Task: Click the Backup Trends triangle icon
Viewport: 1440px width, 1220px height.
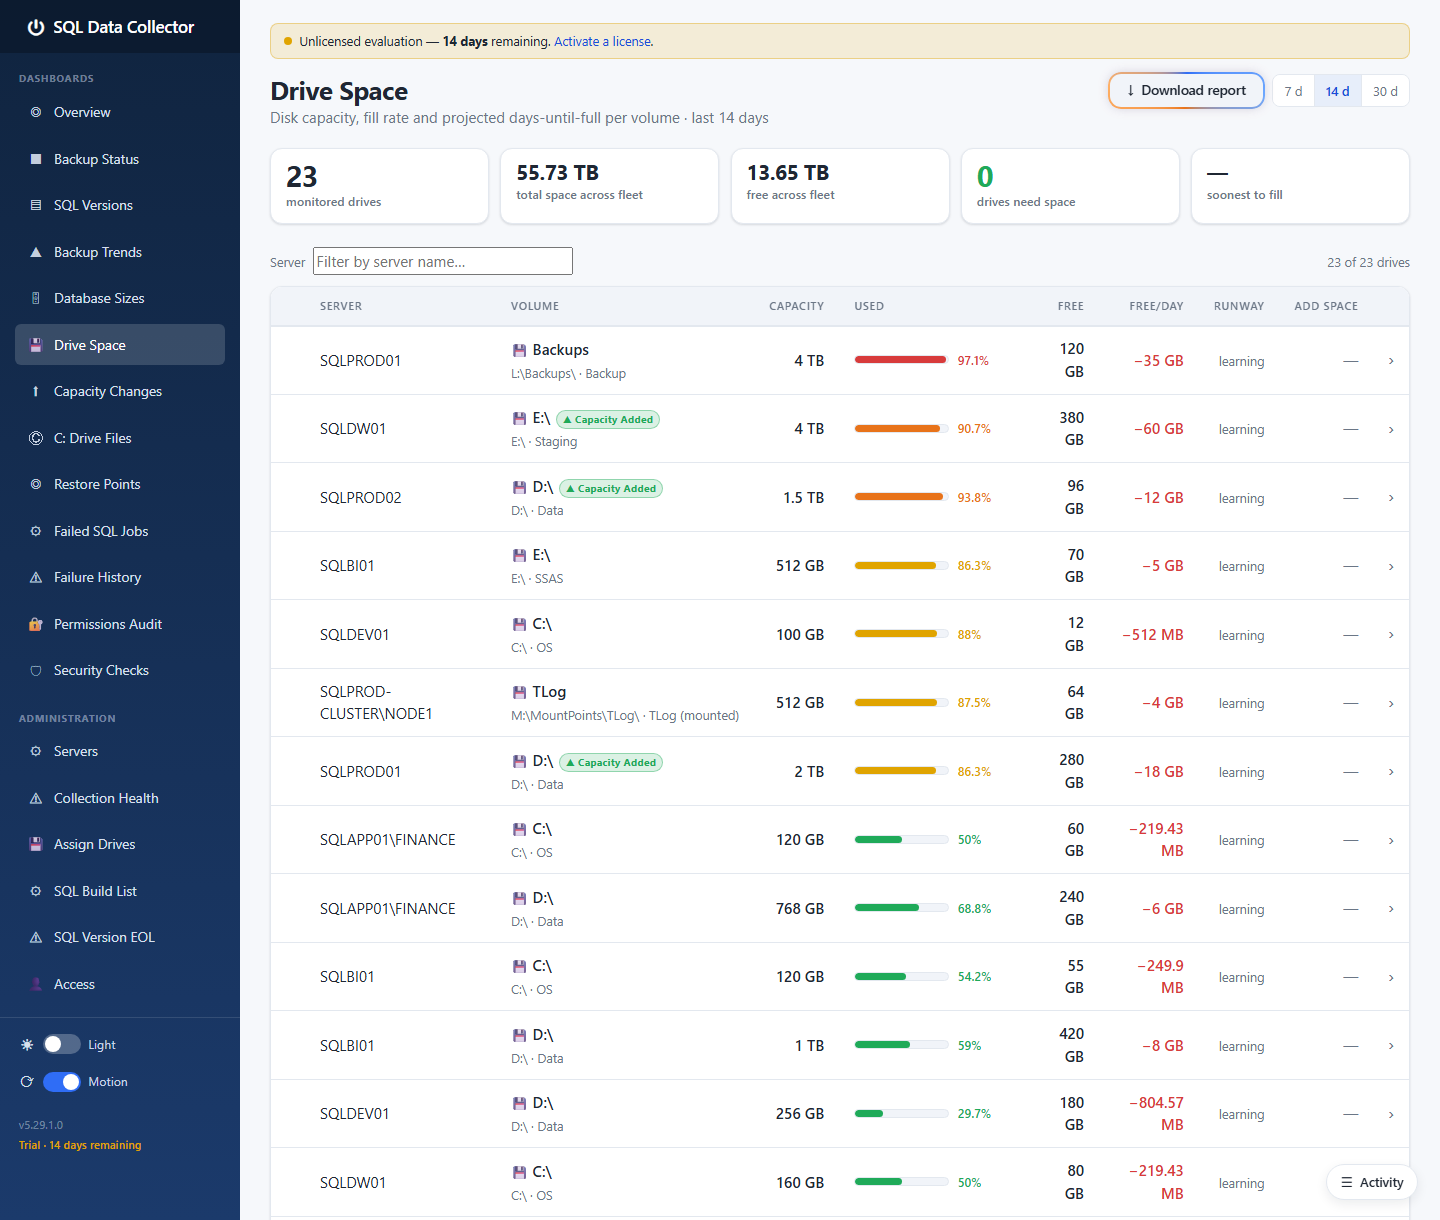Action: (36, 252)
